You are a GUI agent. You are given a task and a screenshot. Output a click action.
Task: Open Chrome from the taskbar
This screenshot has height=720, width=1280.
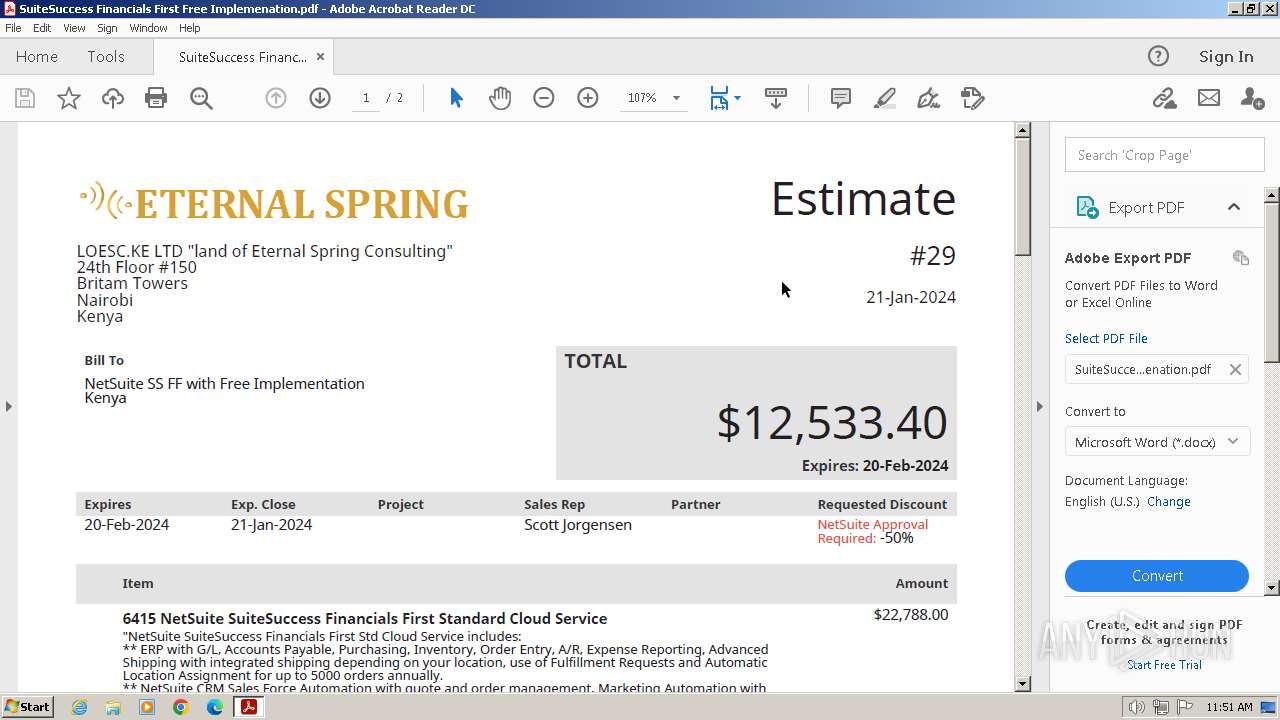pyautogui.click(x=181, y=707)
